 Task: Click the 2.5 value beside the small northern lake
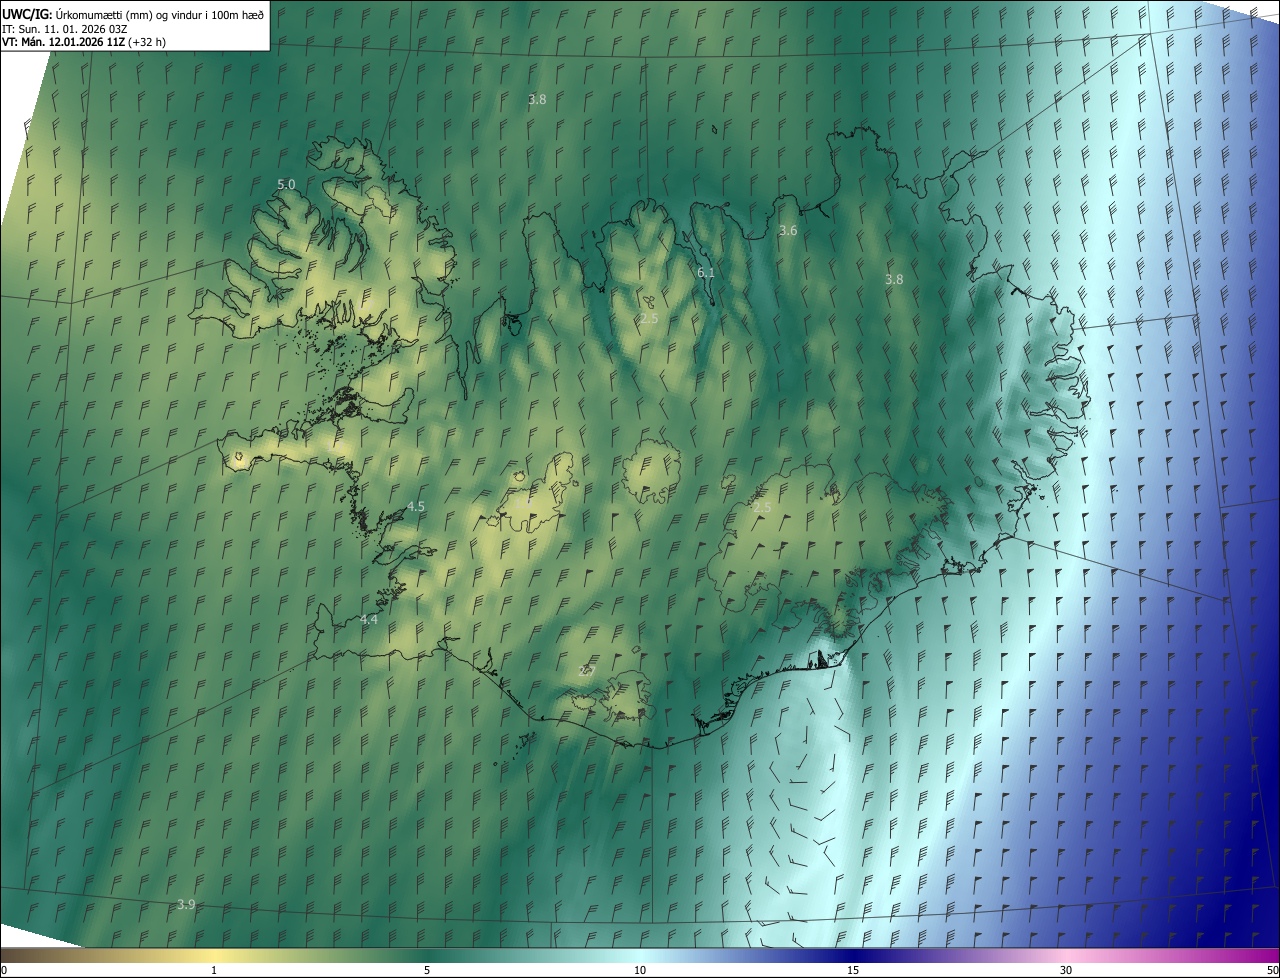pos(649,318)
